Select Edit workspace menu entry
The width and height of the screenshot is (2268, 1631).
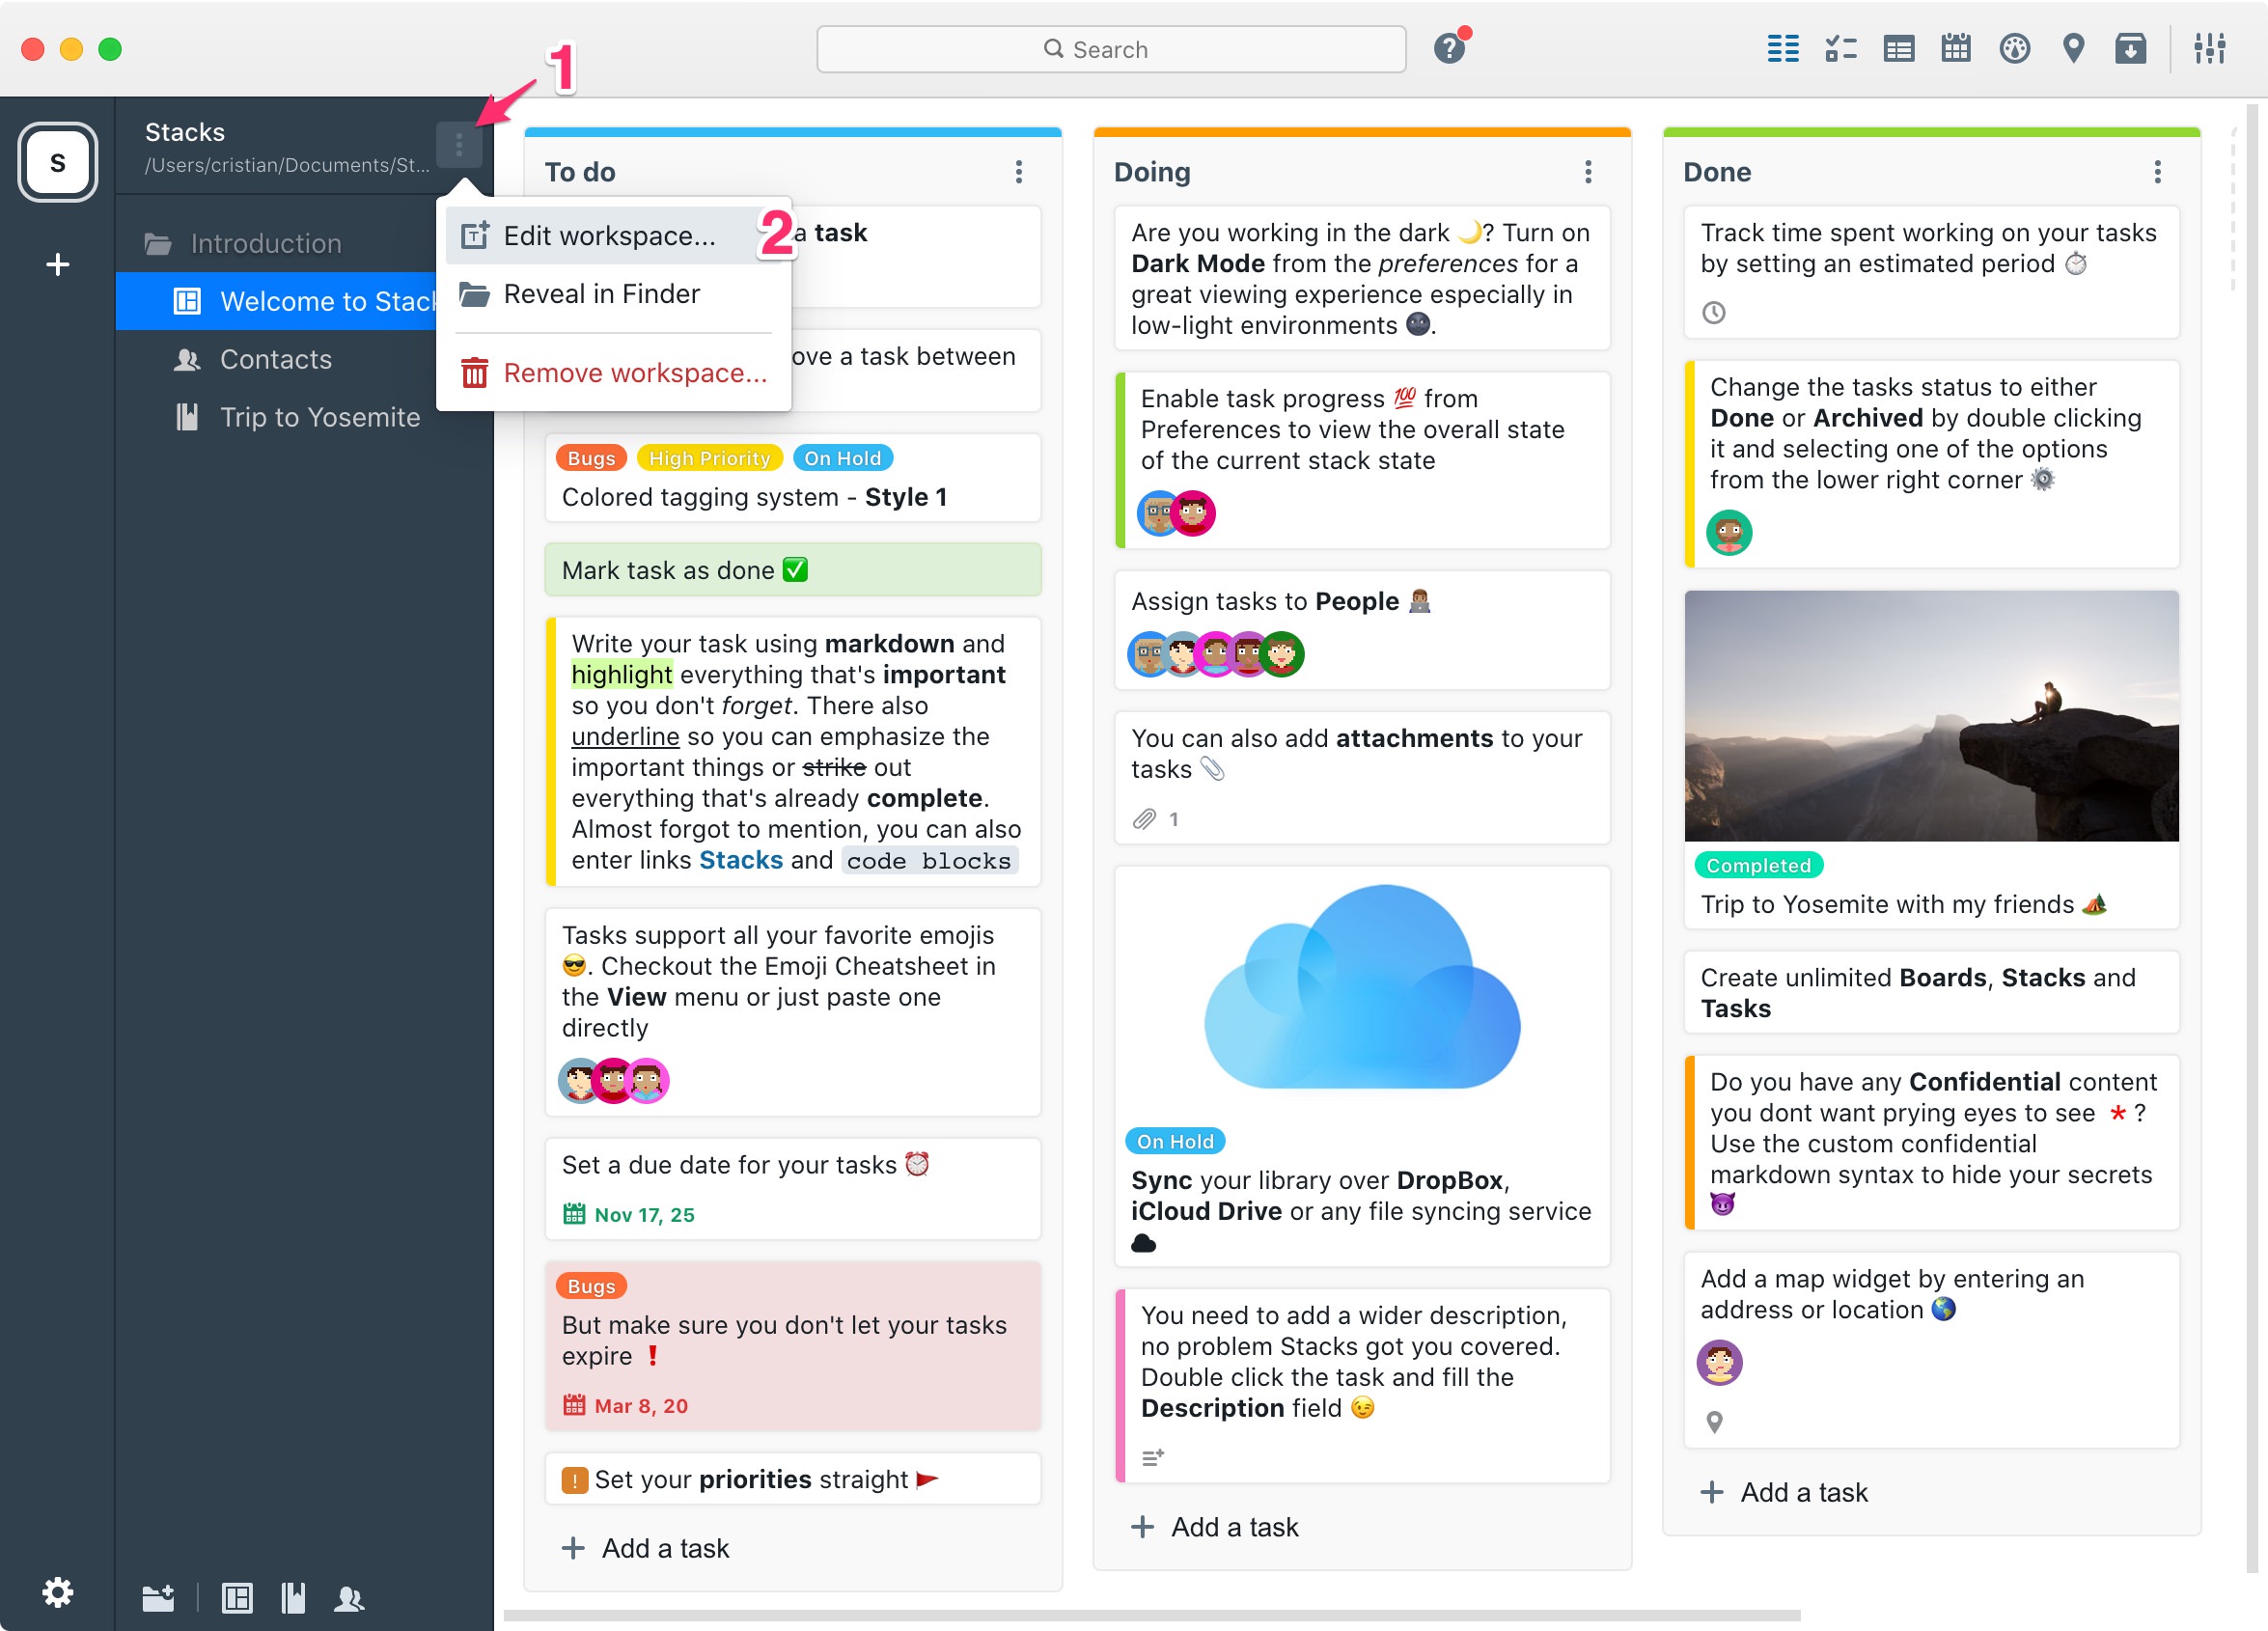pos(608,236)
